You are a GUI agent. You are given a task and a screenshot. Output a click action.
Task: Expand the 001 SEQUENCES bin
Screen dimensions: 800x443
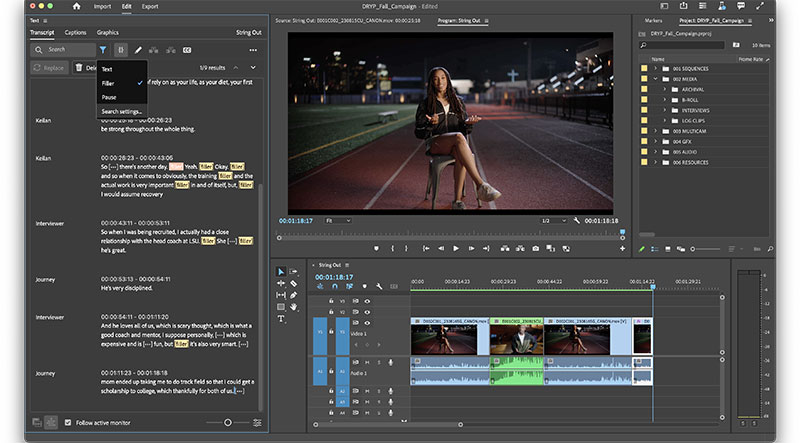tap(656, 68)
